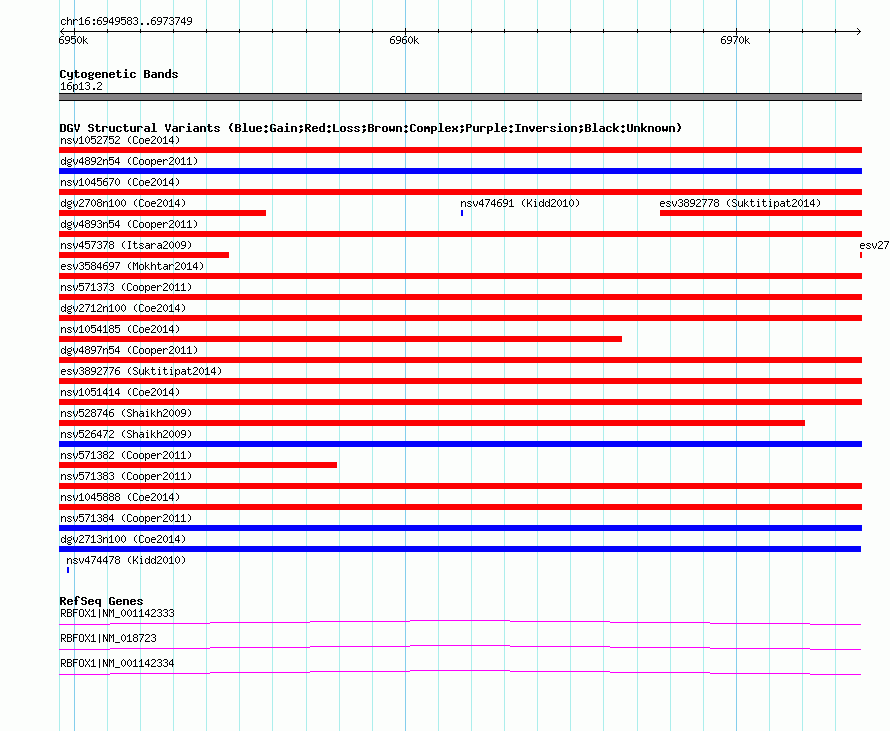Click the esv3892776 (Suktitipat2014) label
This screenshot has width=890, height=731.
(141, 371)
